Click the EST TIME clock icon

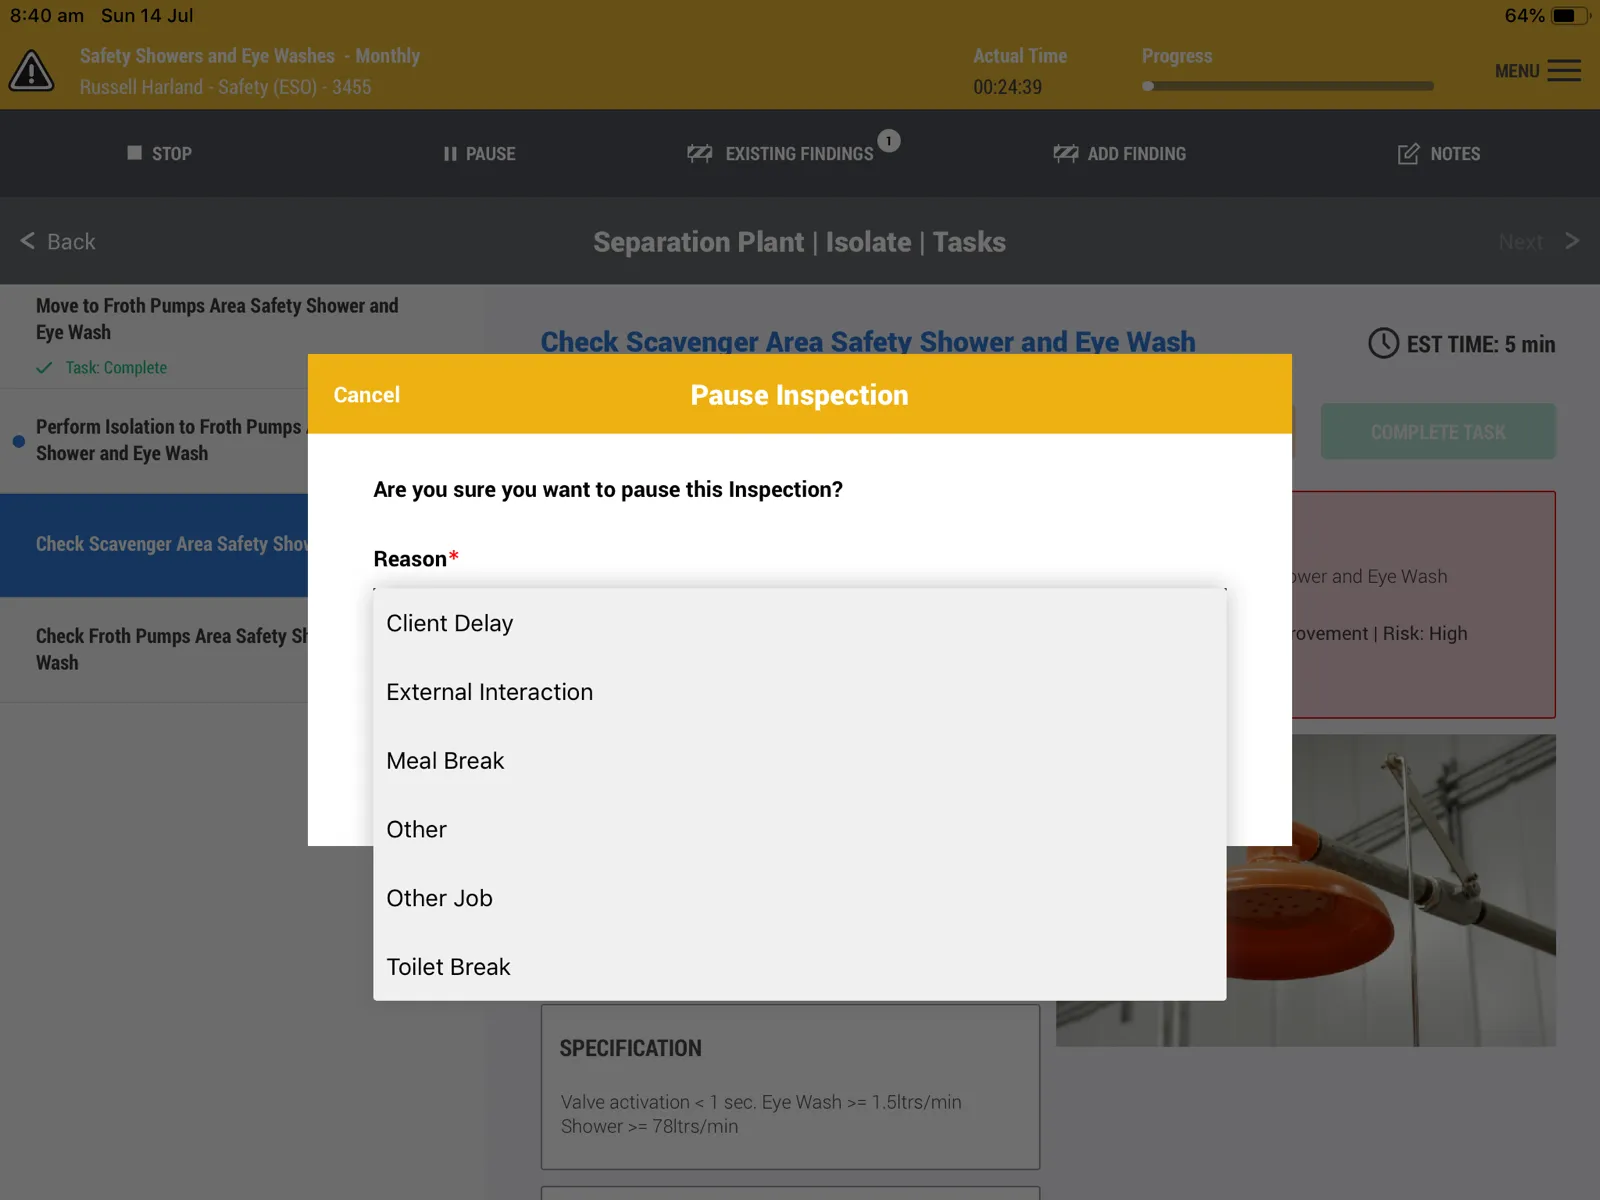1383,344
